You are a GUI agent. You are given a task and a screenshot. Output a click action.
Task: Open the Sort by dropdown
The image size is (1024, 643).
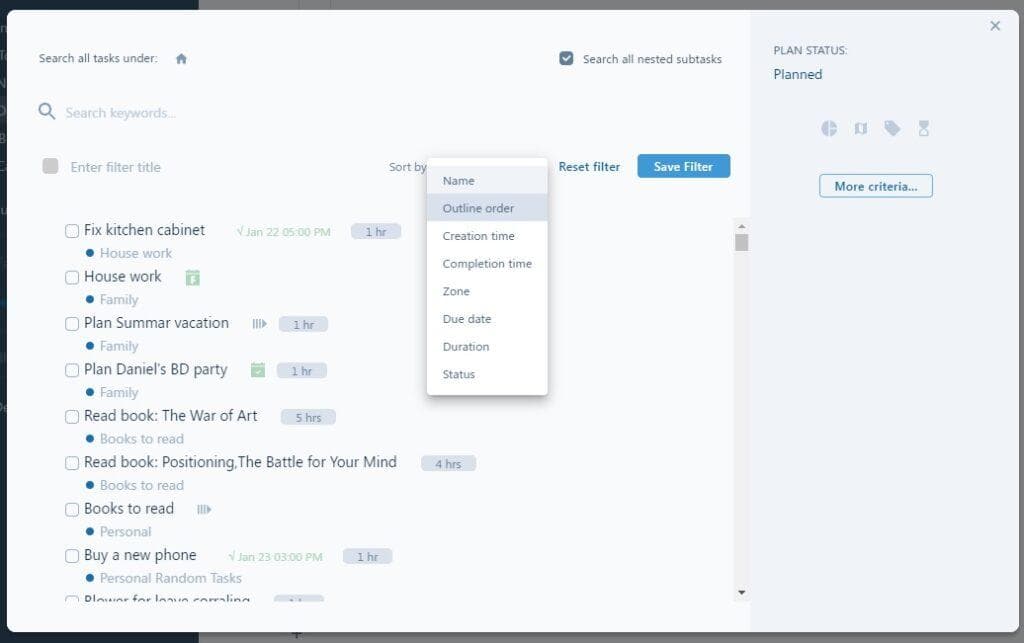click(x=408, y=167)
